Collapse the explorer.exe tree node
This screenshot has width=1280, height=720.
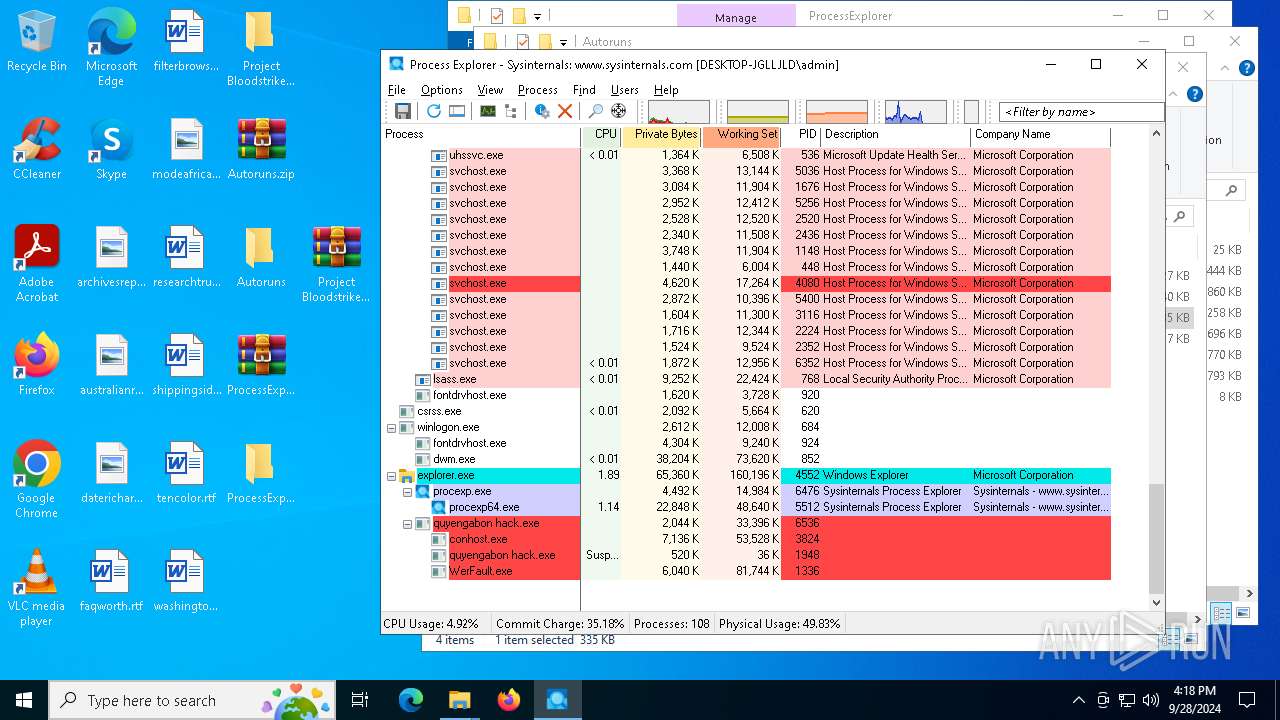coord(391,475)
